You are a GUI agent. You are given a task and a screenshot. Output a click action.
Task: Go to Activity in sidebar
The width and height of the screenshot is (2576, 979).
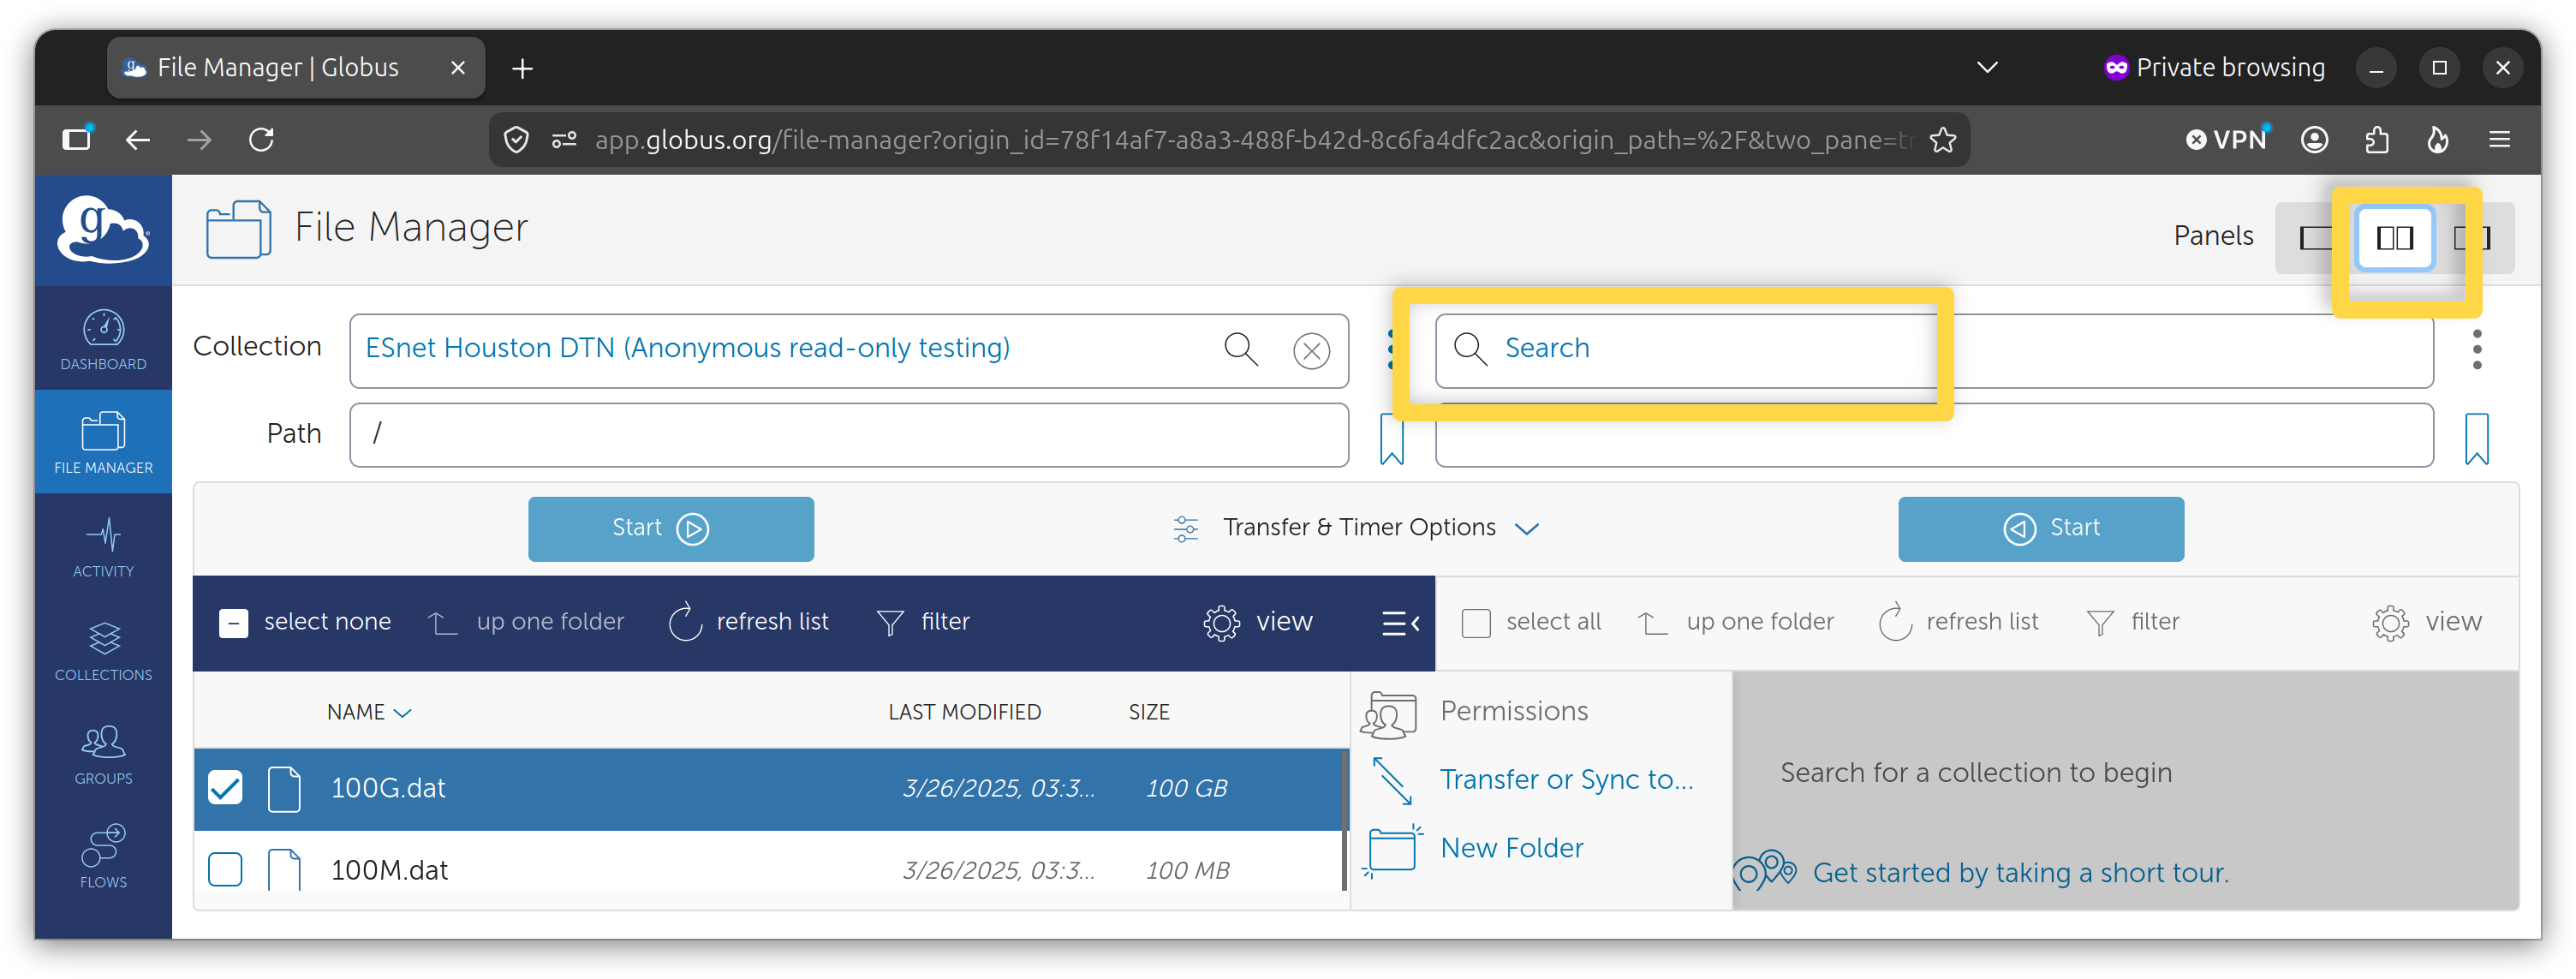tap(103, 547)
